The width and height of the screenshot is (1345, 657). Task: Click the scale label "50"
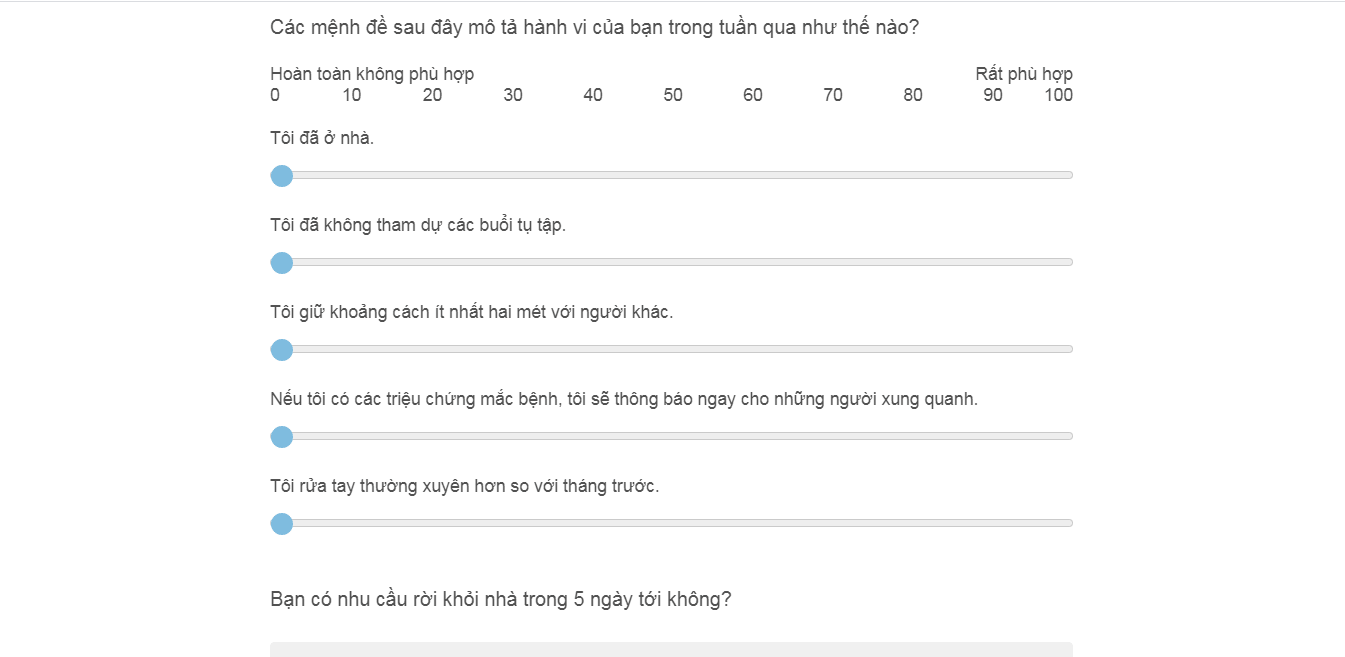coord(673,95)
